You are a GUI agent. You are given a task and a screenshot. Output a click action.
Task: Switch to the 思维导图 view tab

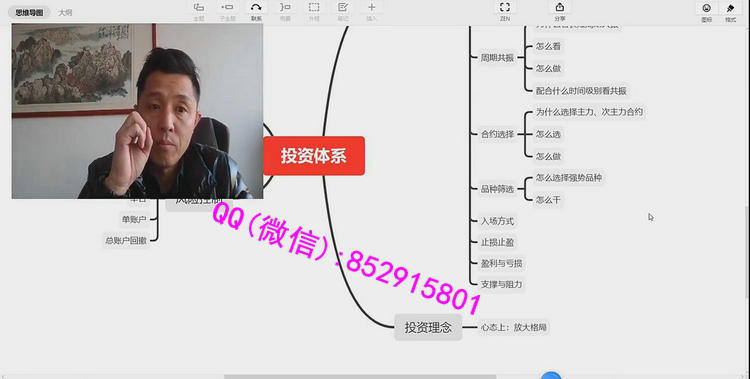pos(29,12)
